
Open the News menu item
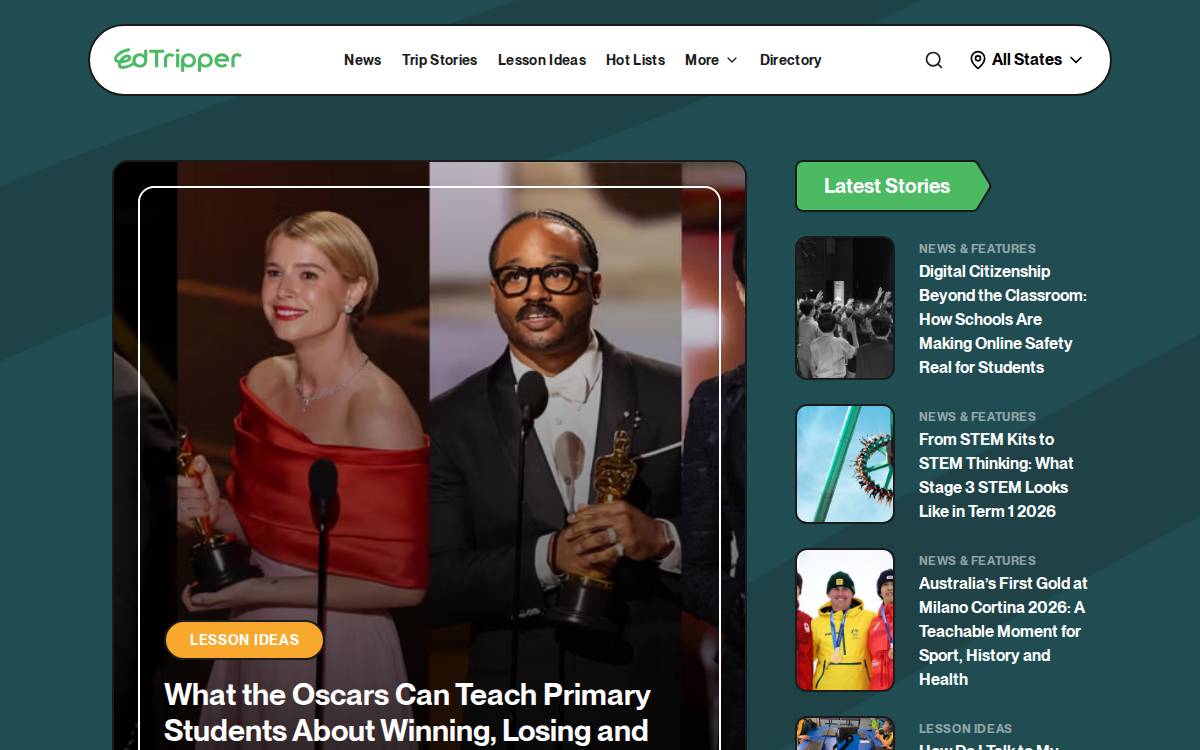(362, 60)
